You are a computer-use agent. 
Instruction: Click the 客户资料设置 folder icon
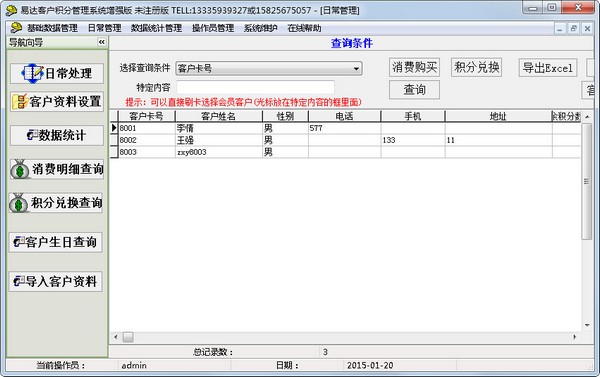click(x=20, y=101)
